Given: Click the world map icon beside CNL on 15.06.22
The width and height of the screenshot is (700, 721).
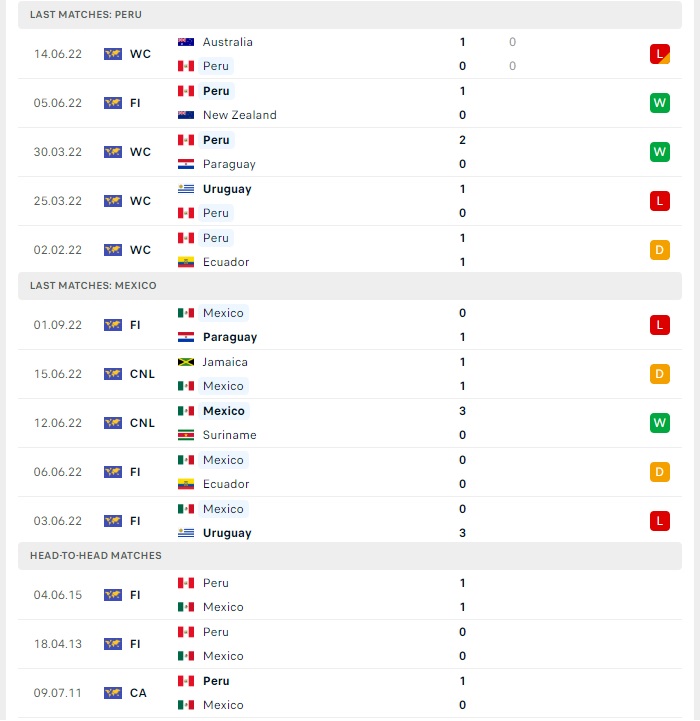Looking at the screenshot, I should coord(113,374).
